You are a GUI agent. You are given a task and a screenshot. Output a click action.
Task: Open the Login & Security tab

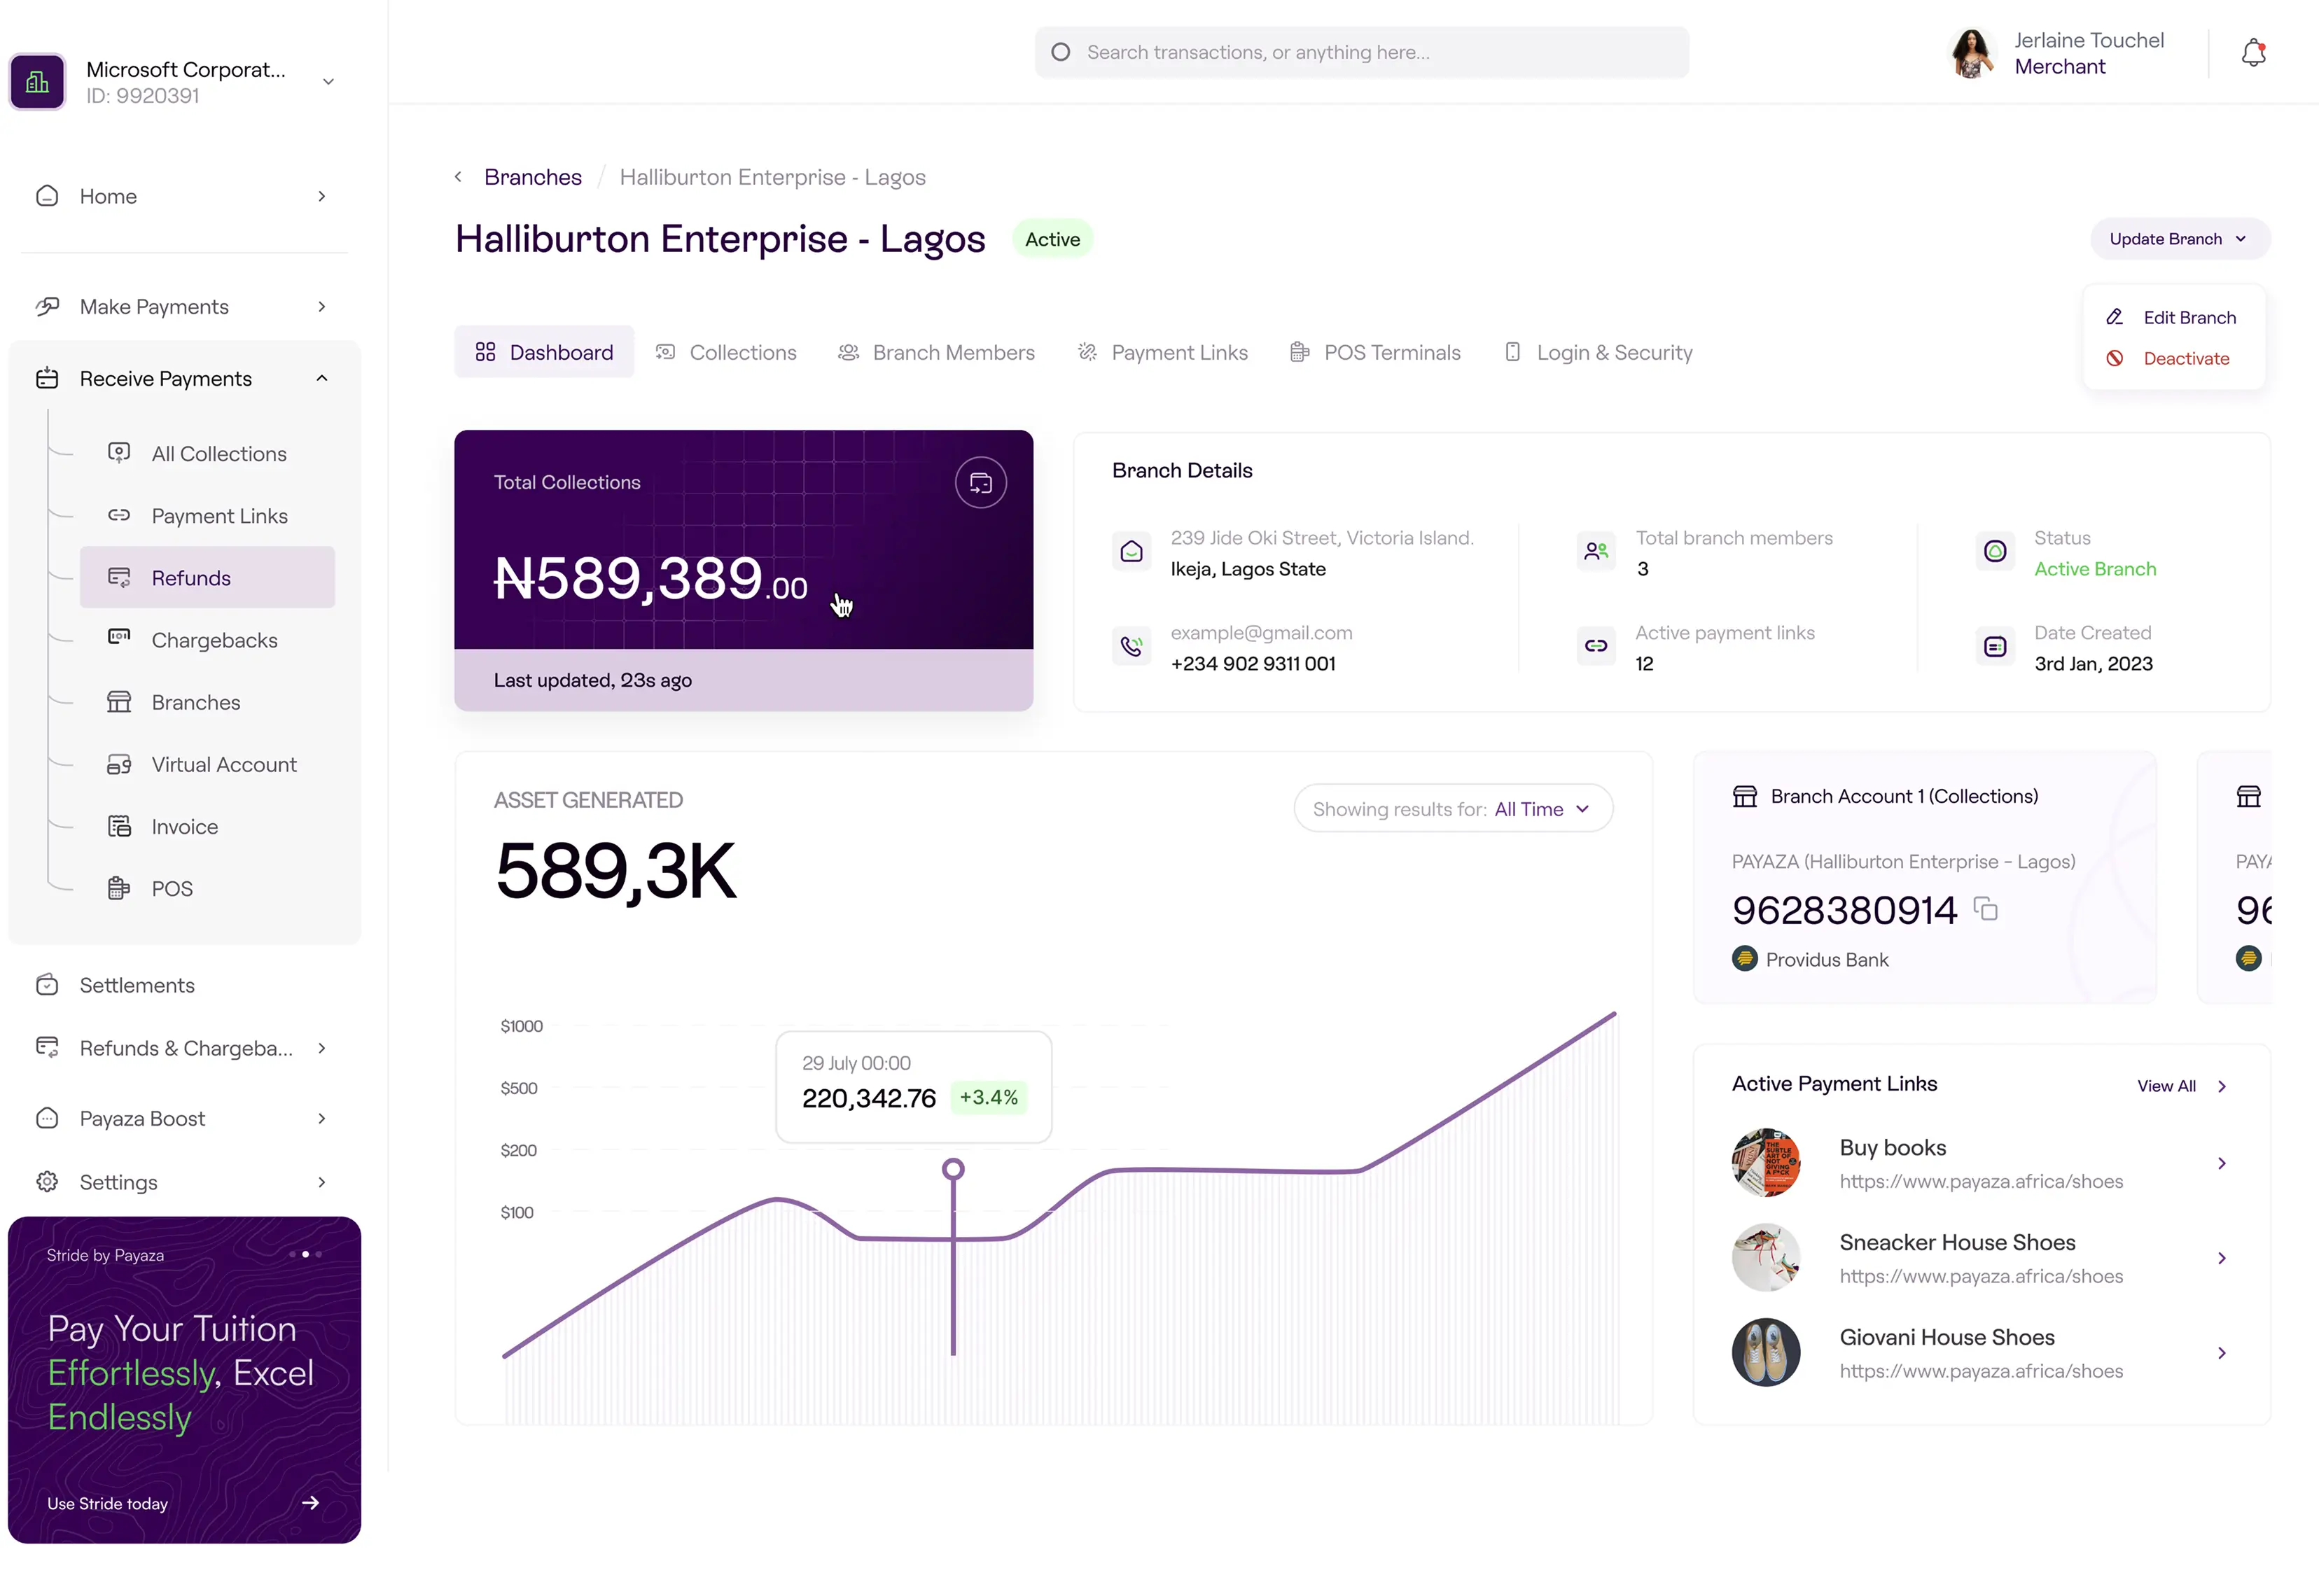click(1598, 352)
